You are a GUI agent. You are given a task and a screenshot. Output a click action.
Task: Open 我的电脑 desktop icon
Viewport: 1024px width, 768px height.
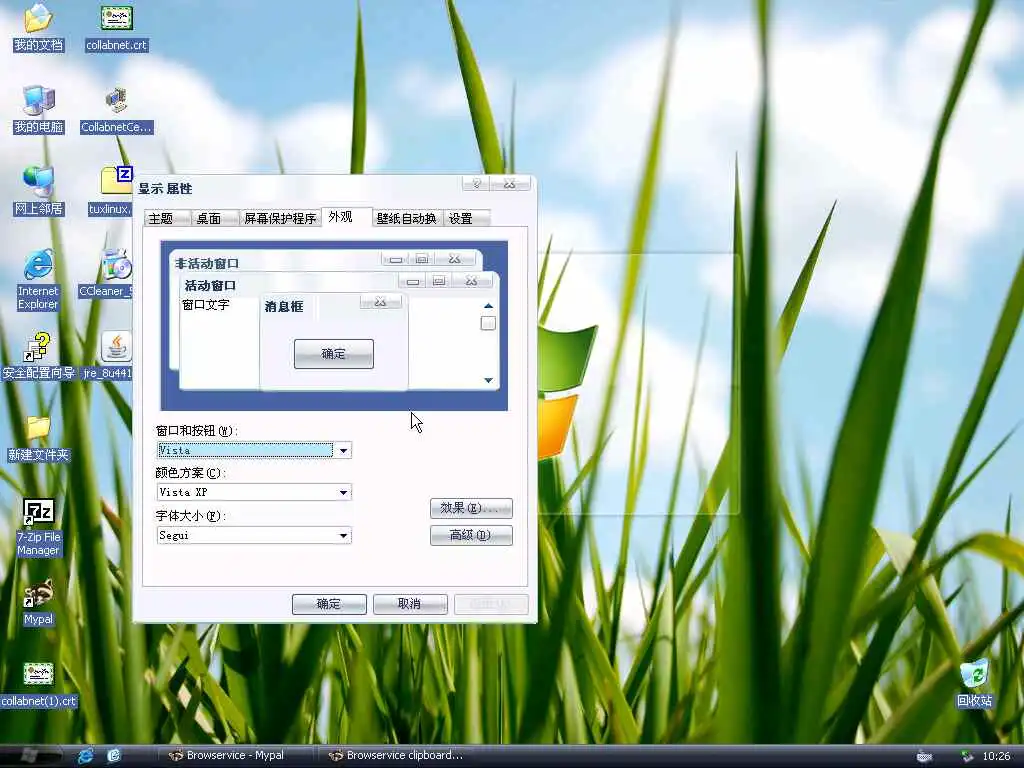coord(39,110)
